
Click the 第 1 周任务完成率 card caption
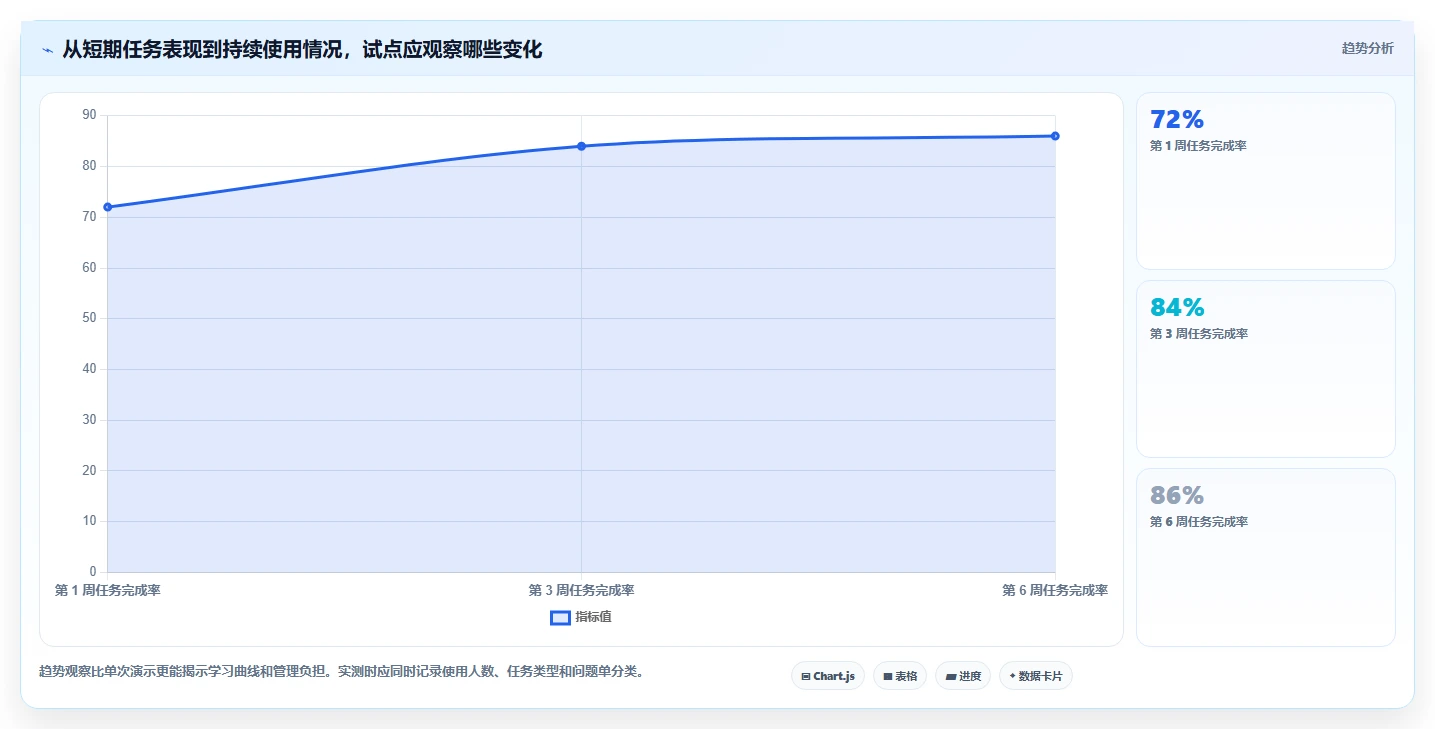1198,146
